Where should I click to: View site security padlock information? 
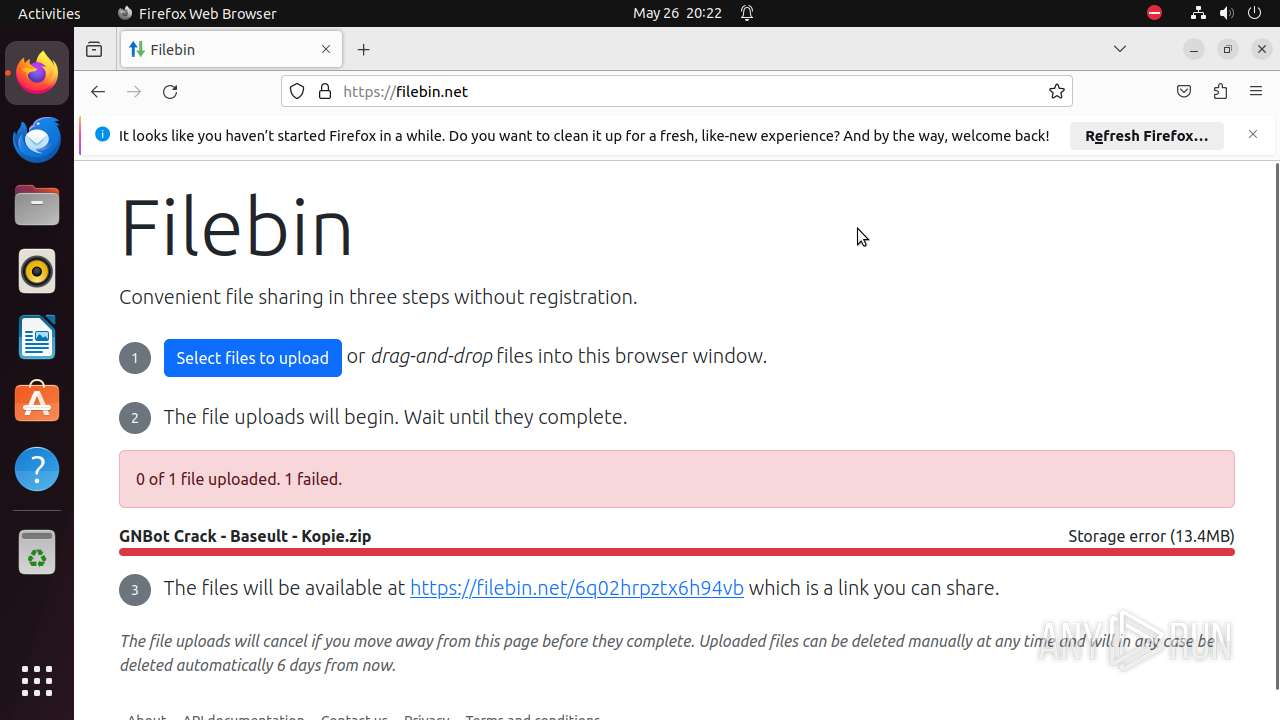[x=324, y=91]
